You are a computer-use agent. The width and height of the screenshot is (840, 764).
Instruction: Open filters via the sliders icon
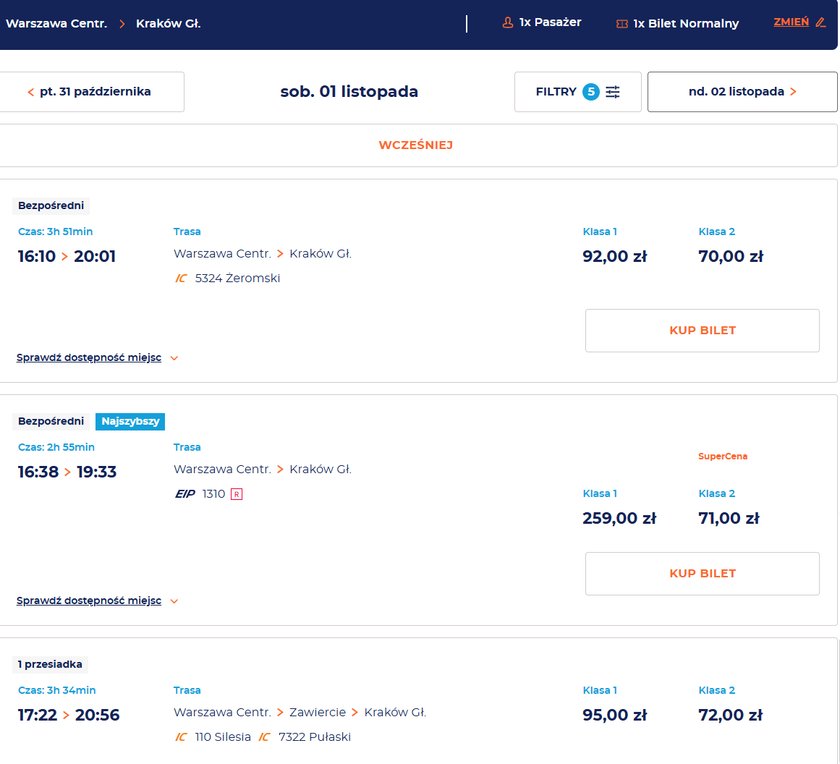pyautogui.click(x=613, y=92)
